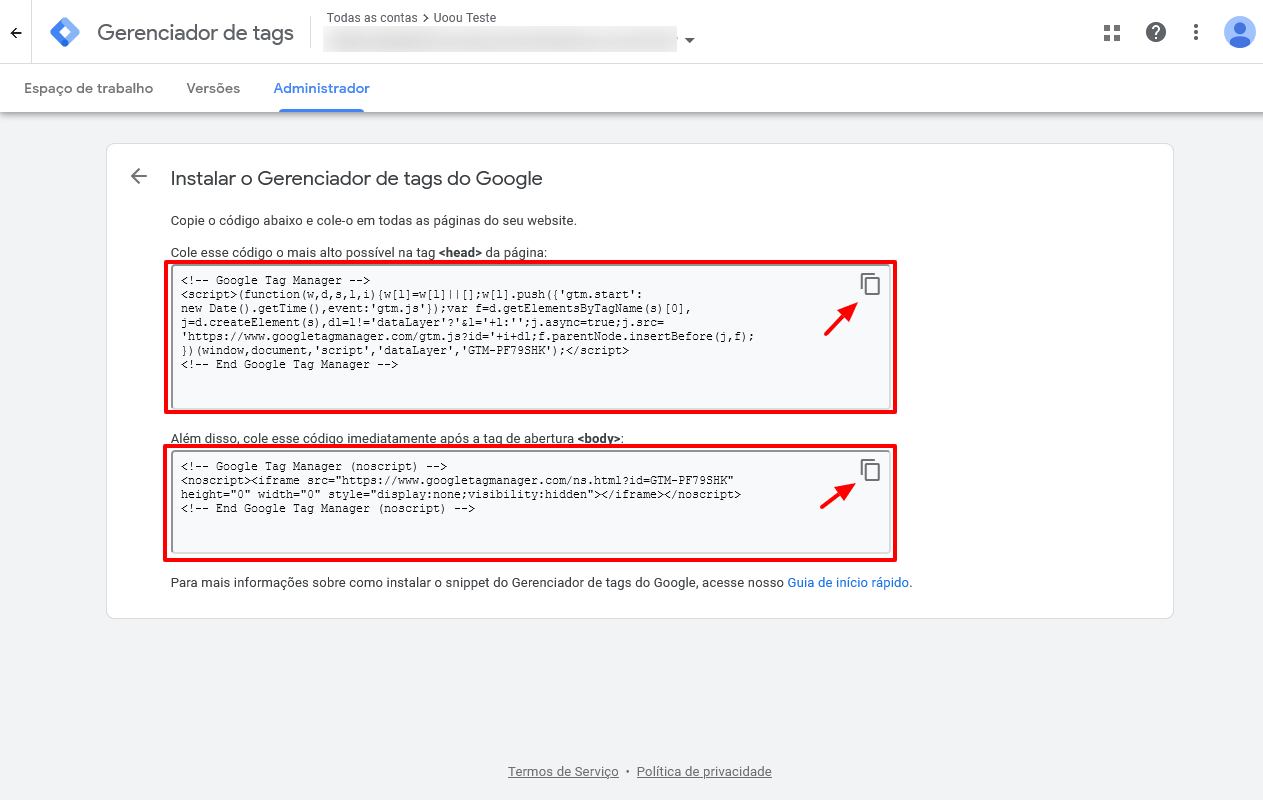Image resolution: width=1263 pixels, height=800 pixels.
Task: Click inside the body noscript code box
Action: click(531, 503)
